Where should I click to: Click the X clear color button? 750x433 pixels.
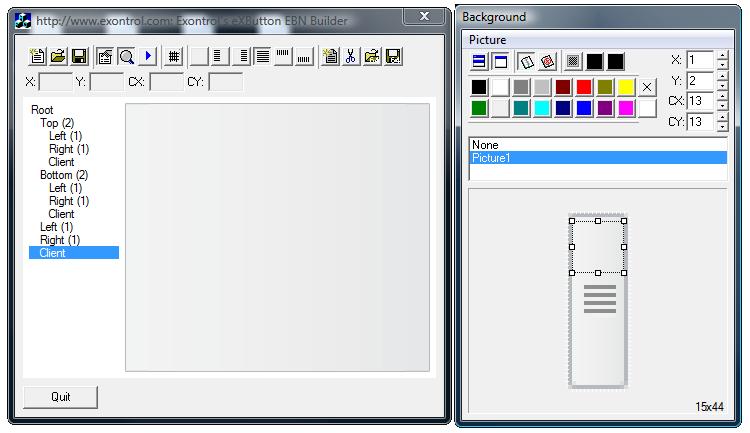[647, 87]
